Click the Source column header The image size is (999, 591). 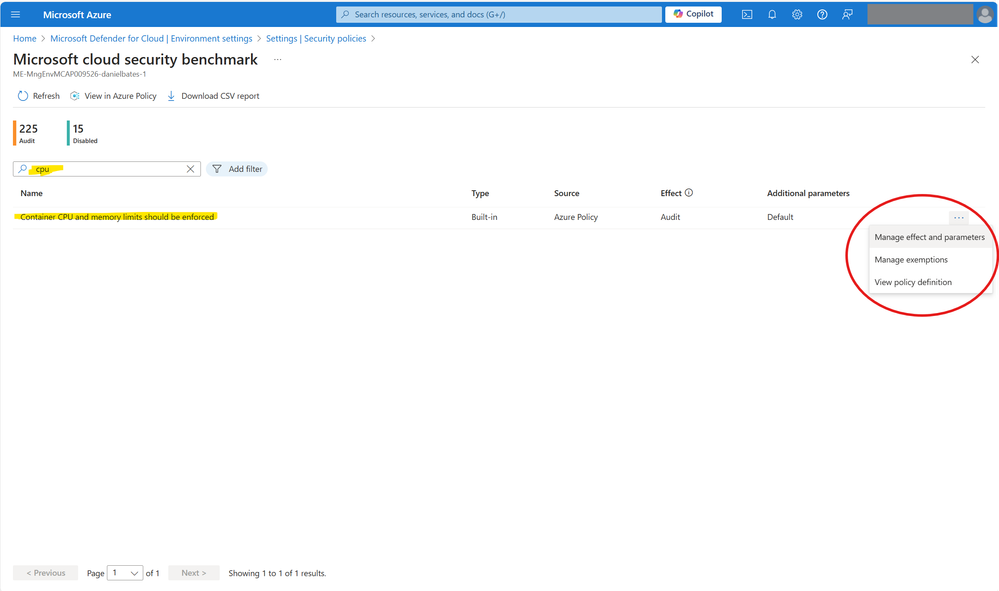pyautogui.click(x=566, y=193)
